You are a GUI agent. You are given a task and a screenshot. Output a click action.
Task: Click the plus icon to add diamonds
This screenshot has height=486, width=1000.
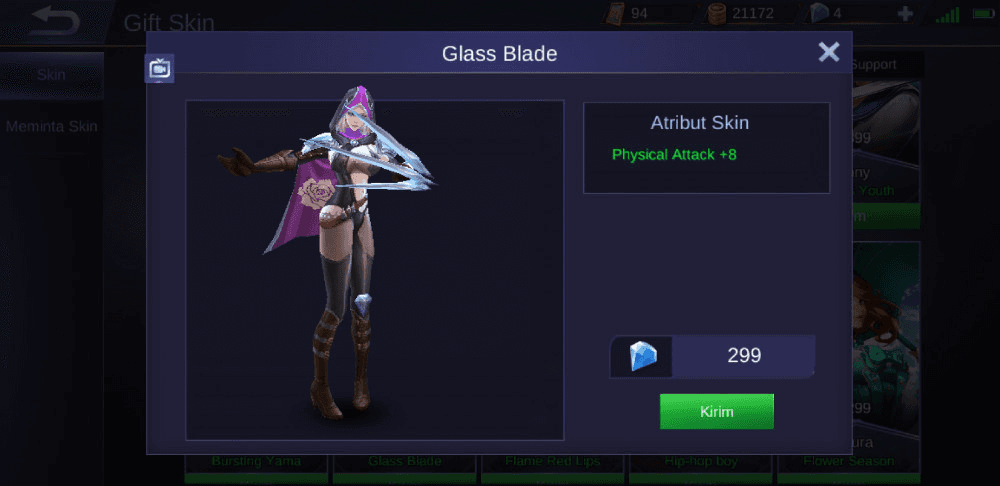(x=904, y=14)
